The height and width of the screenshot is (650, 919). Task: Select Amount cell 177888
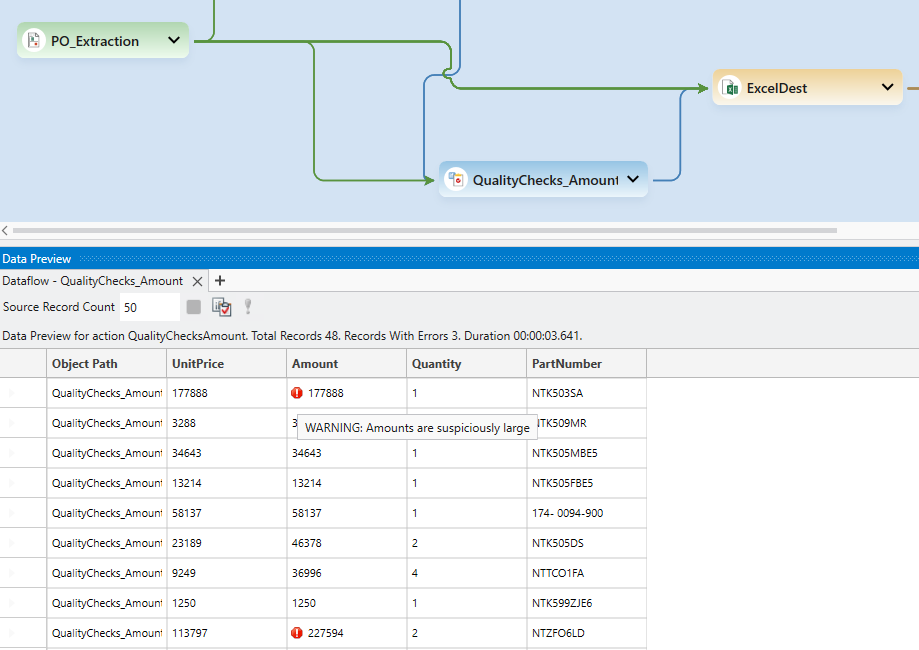(347, 393)
